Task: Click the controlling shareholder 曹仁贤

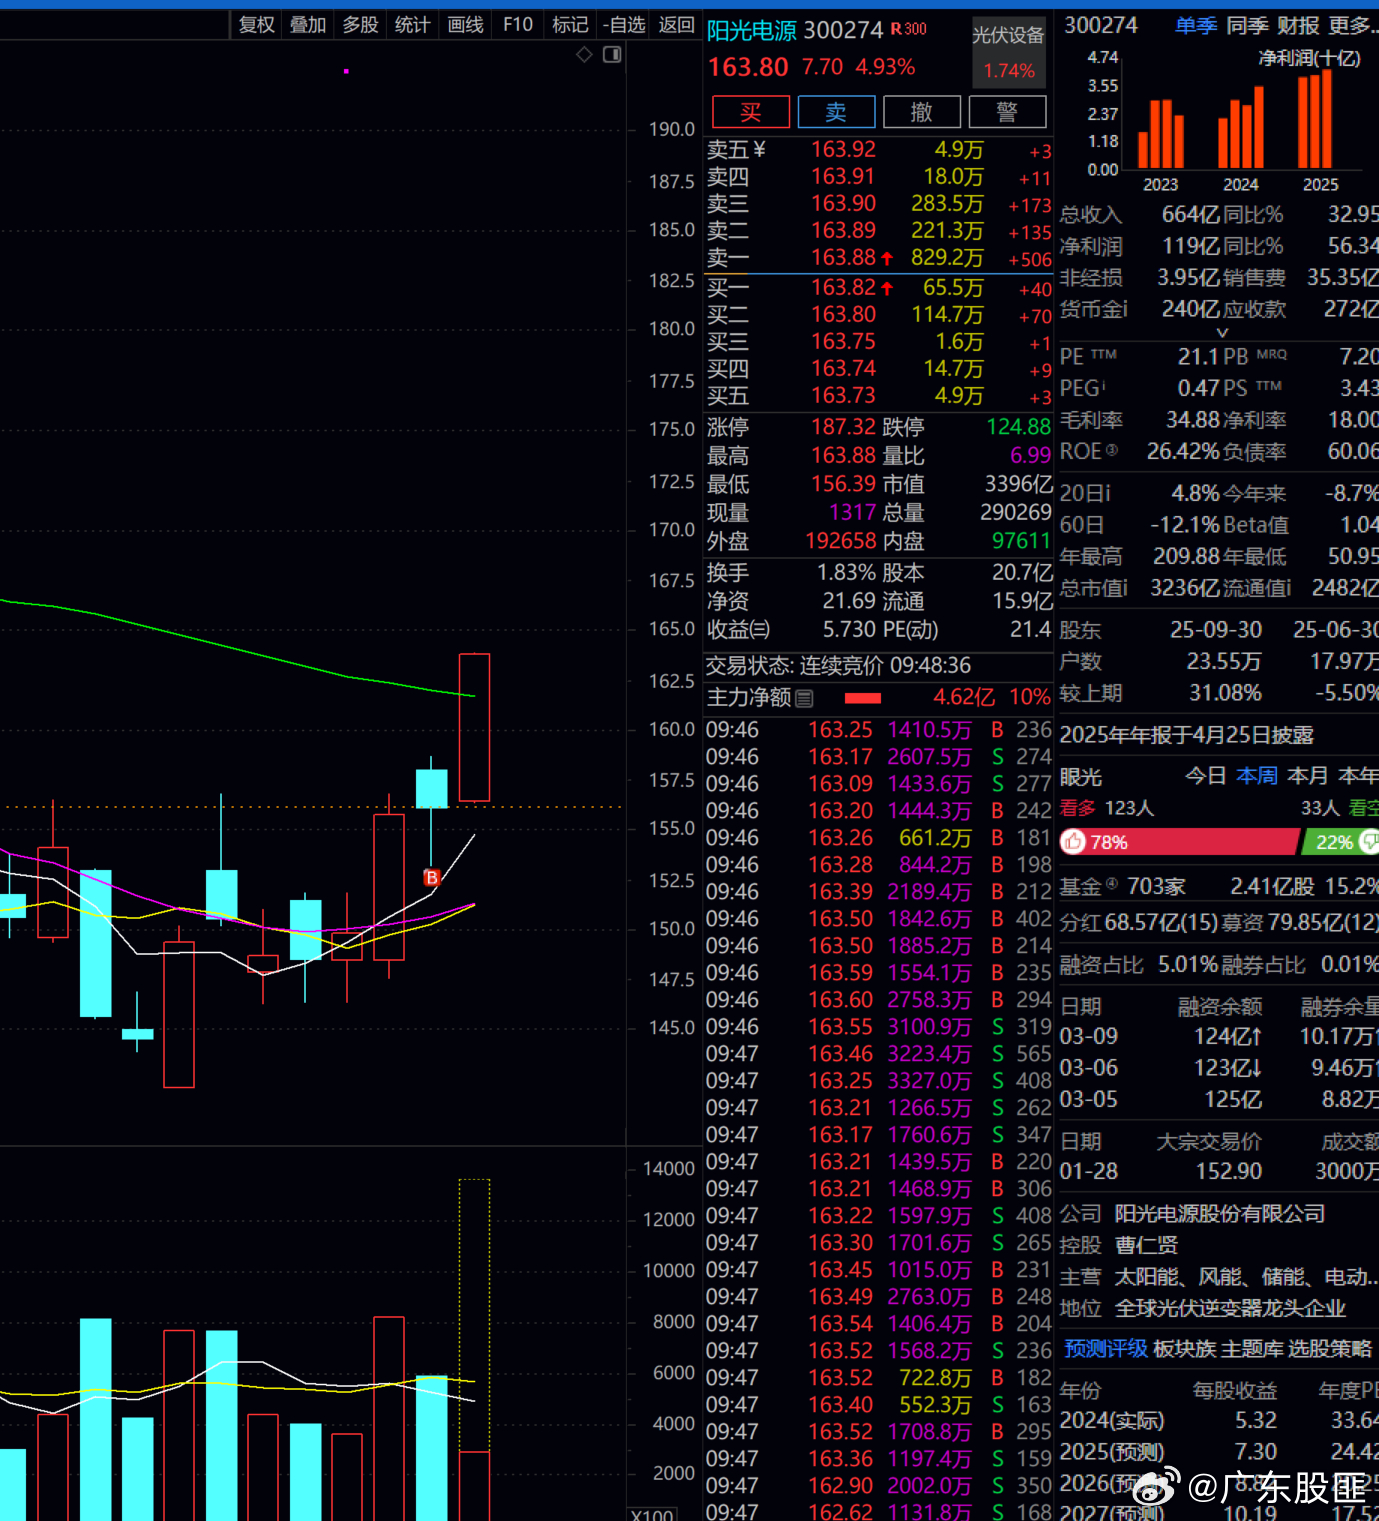Action: click(1147, 1245)
